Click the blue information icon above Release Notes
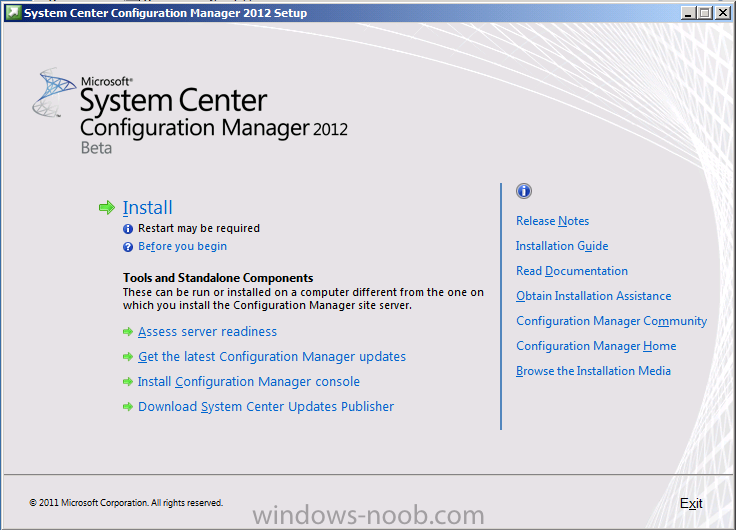736x530 pixels. click(x=524, y=191)
